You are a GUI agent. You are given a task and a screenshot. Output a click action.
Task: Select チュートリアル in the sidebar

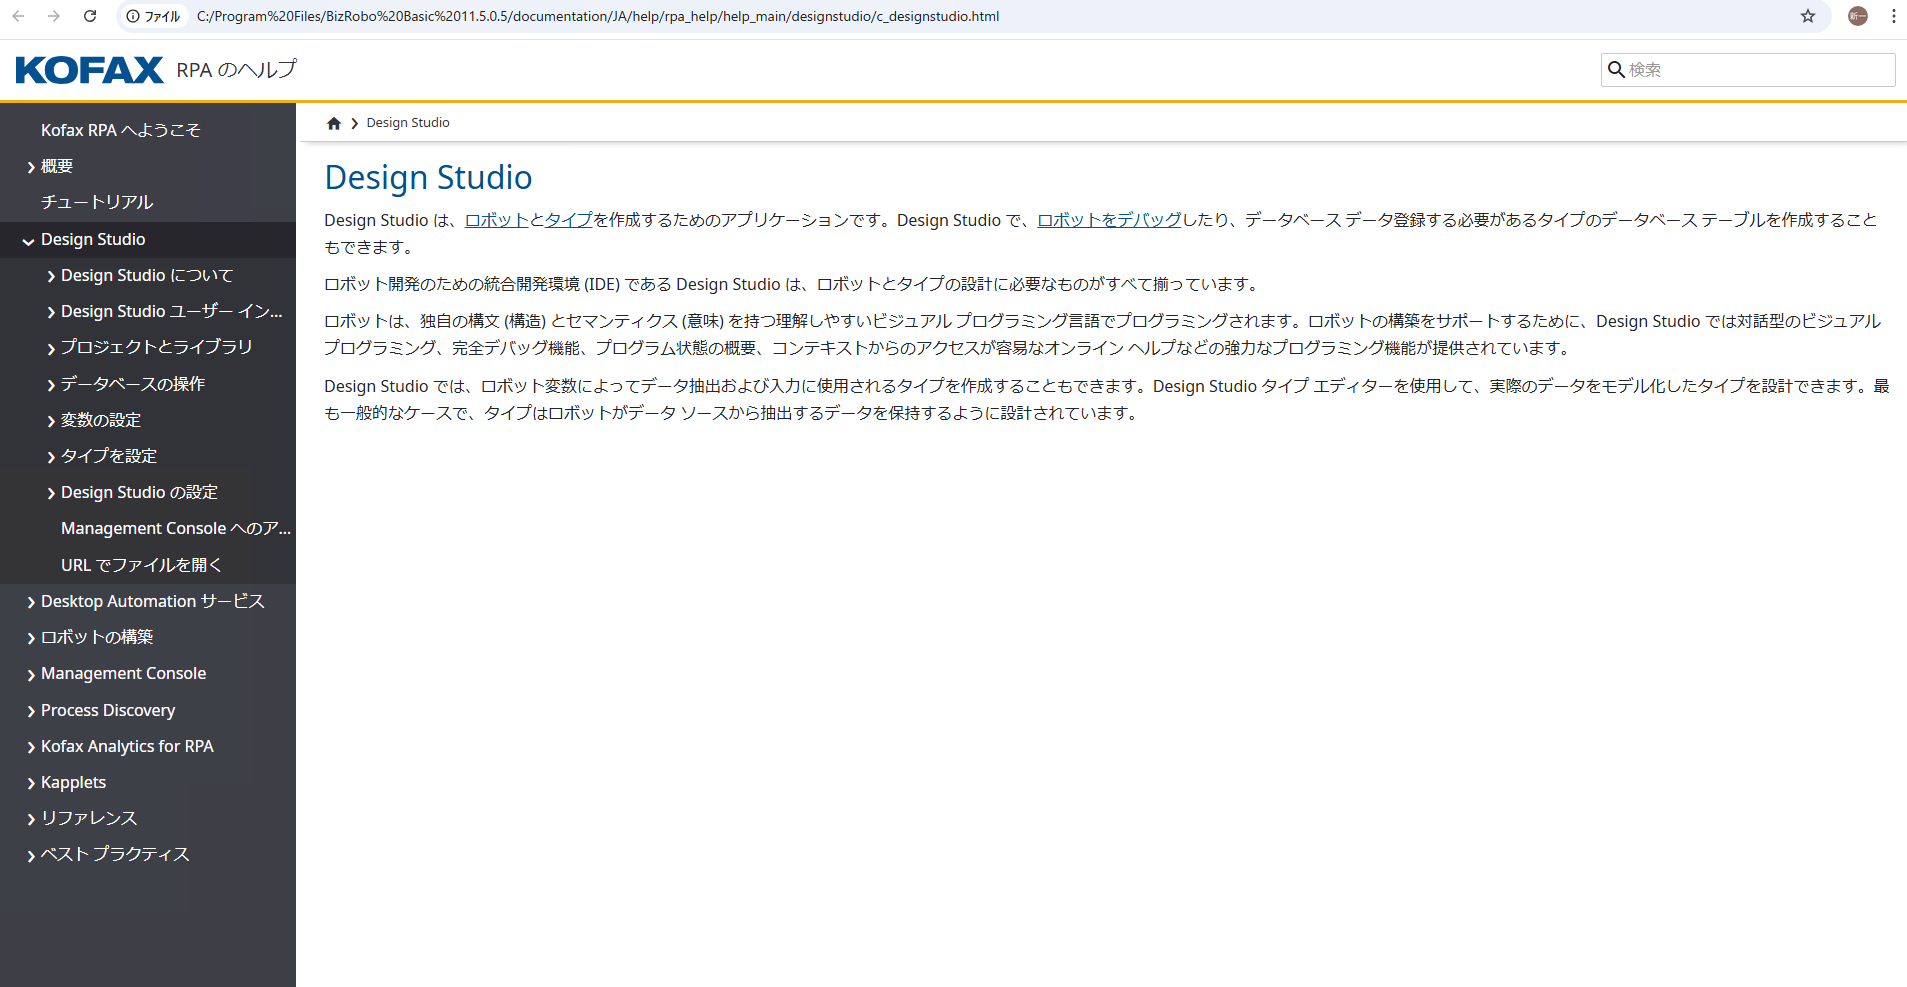click(x=99, y=201)
